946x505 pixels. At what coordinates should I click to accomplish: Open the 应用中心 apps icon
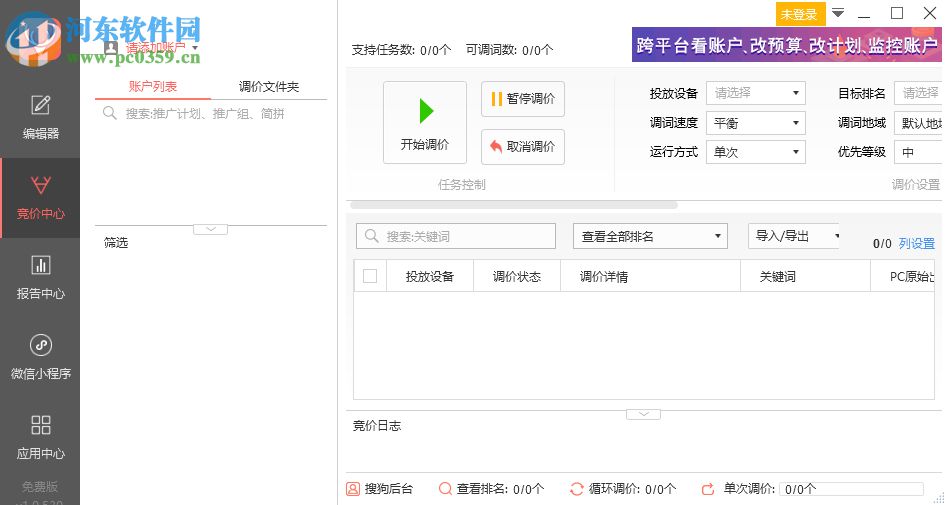point(40,425)
